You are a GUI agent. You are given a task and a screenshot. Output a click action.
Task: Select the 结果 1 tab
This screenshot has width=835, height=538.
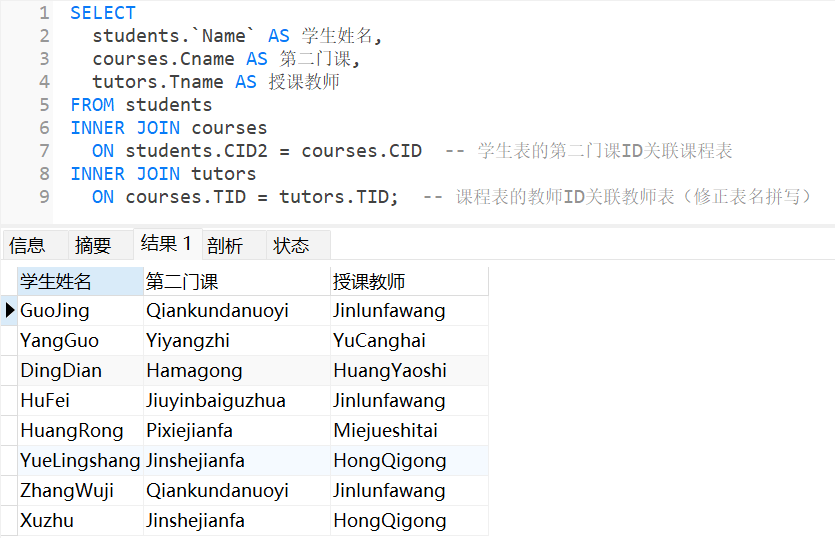167,244
